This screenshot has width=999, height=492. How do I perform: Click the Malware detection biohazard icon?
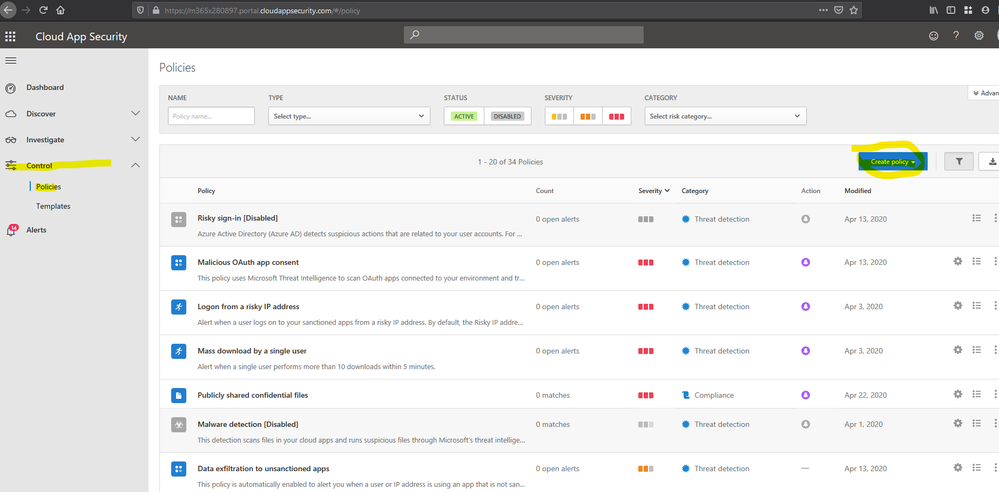tap(178, 424)
